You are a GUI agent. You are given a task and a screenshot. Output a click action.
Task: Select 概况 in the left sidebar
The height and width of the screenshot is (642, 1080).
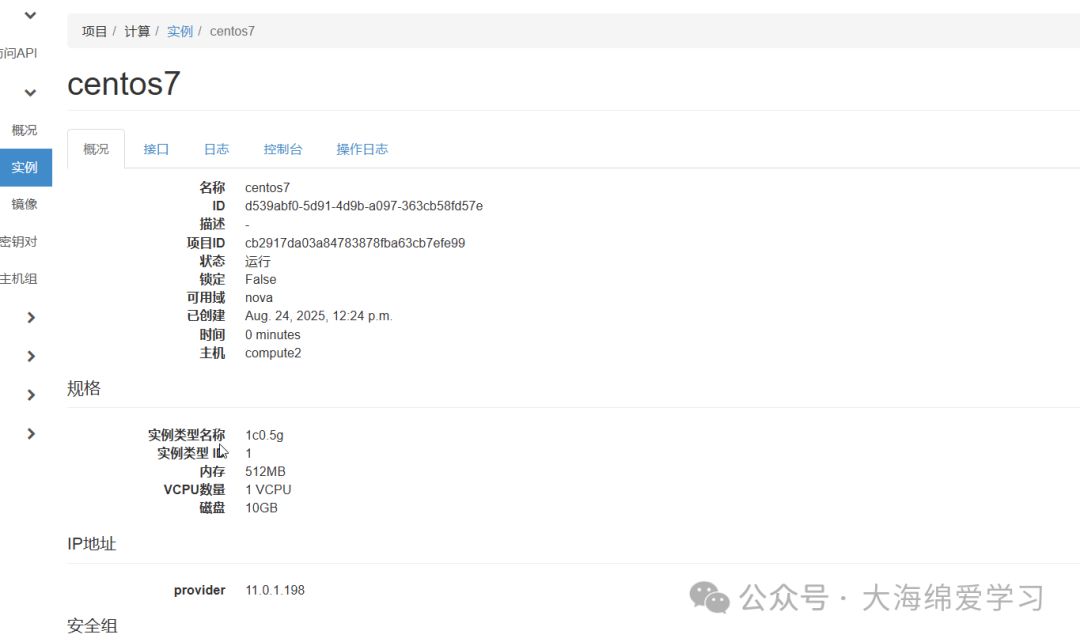(x=24, y=129)
